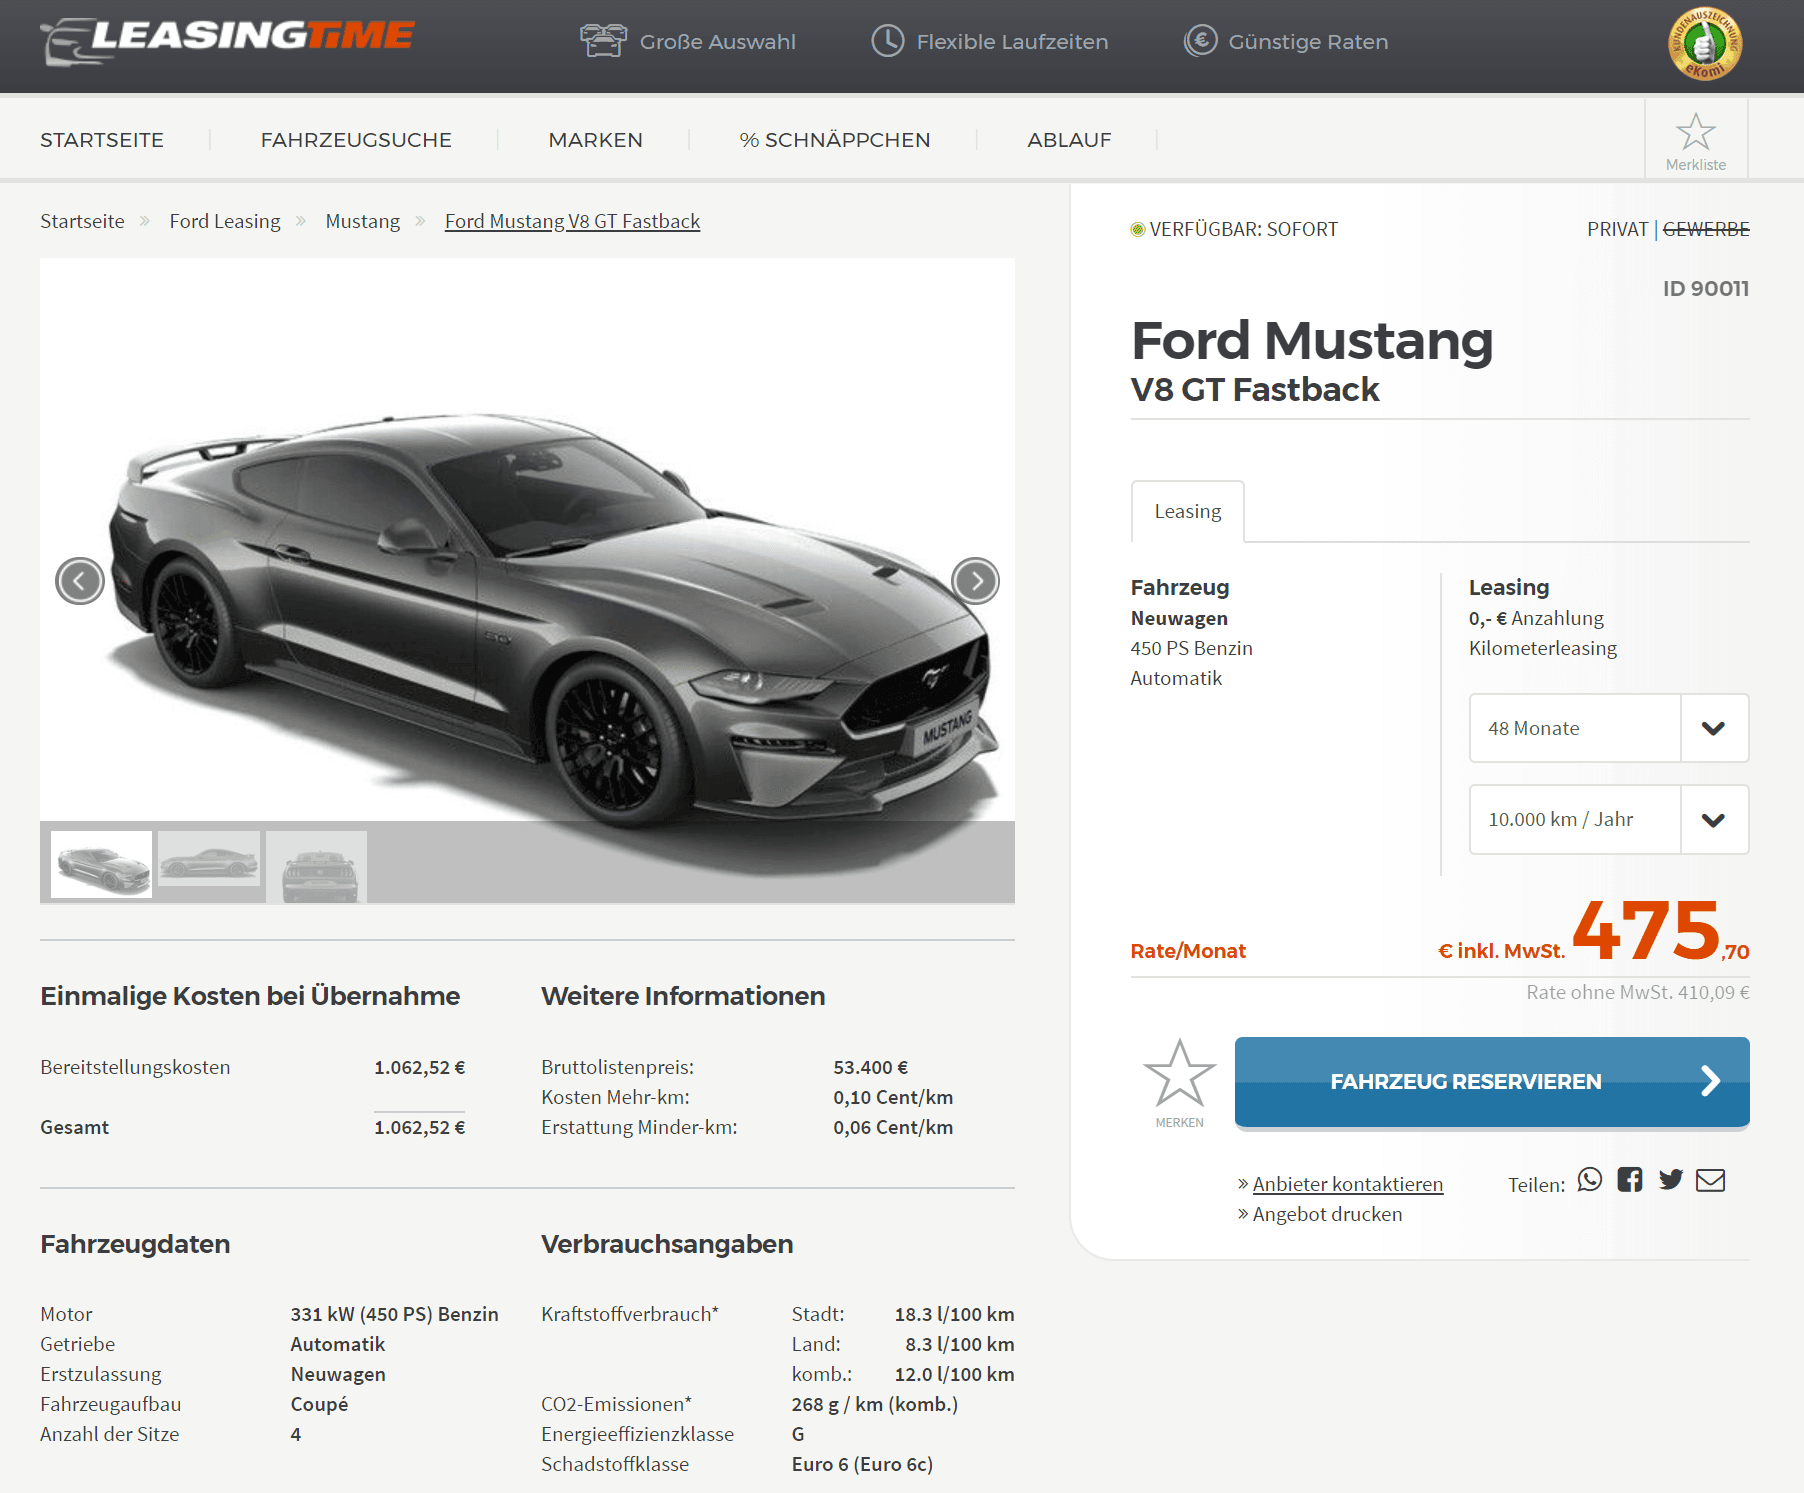Show next car image arrow
The image size is (1804, 1493).
tap(976, 581)
